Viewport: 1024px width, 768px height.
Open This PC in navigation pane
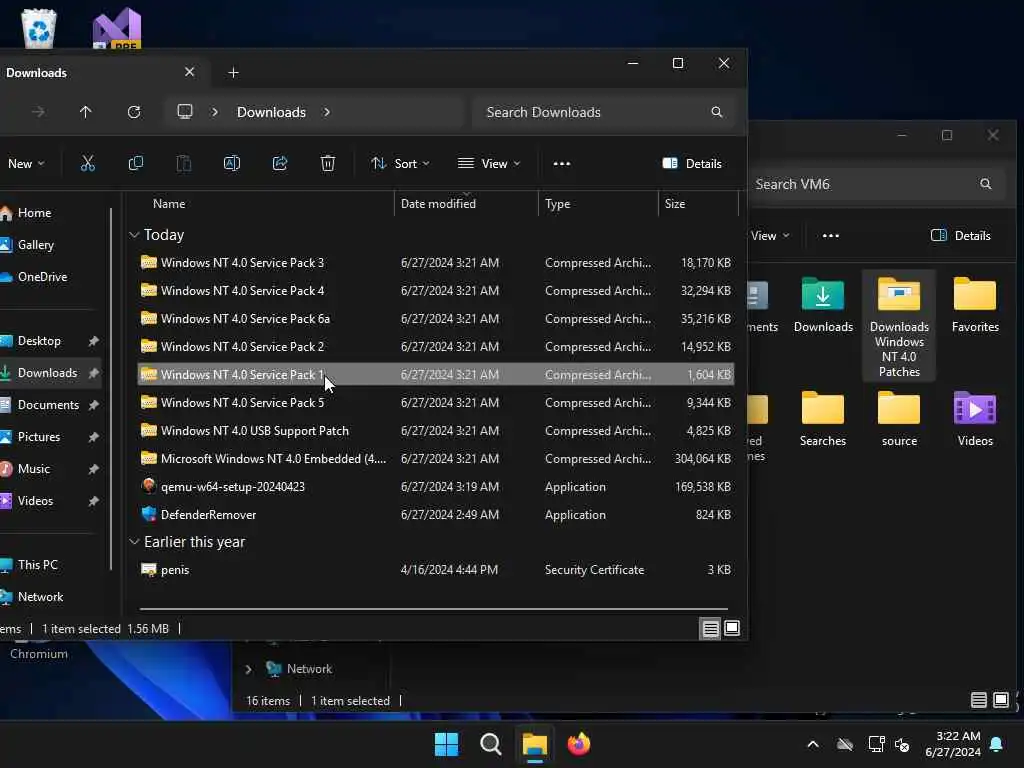pyautogui.click(x=37, y=564)
